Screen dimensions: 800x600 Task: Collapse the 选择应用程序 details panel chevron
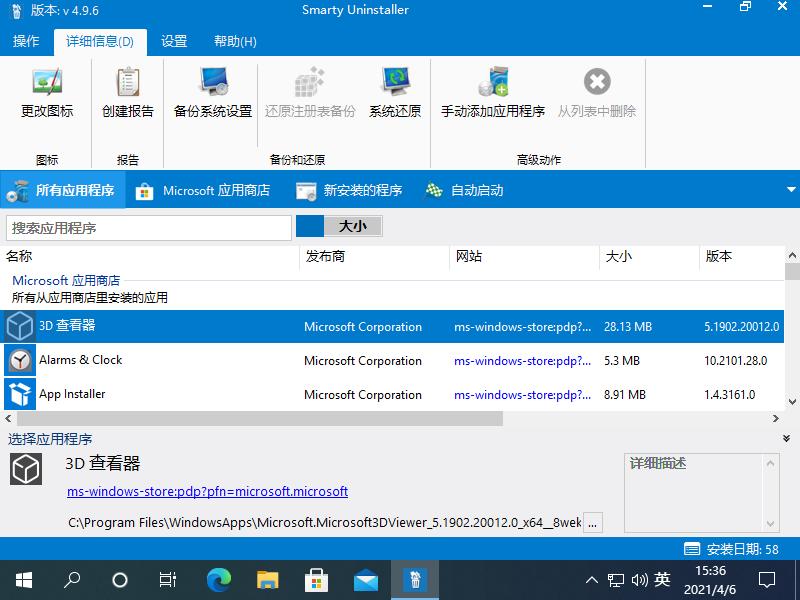(786, 439)
